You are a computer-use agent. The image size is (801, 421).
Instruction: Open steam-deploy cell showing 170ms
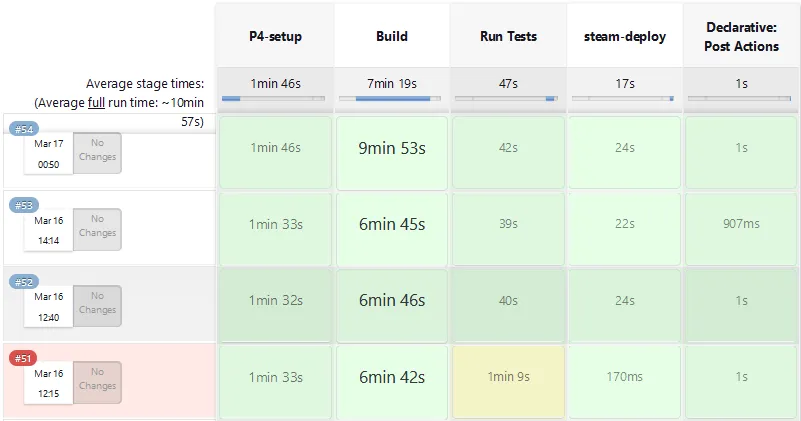(625, 377)
